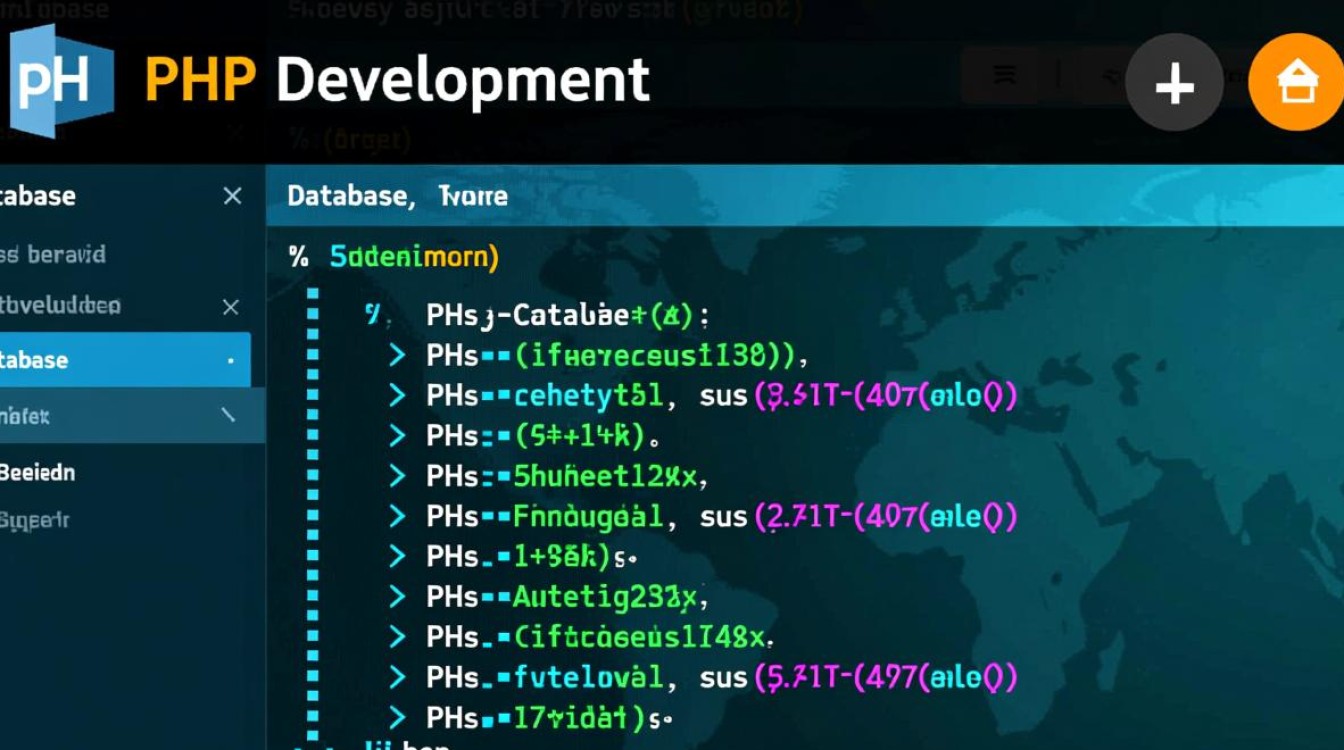The width and height of the screenshot is (1344, 750).
Task: Click the blue PH logo icon
Action: click(x=60, y=81)
